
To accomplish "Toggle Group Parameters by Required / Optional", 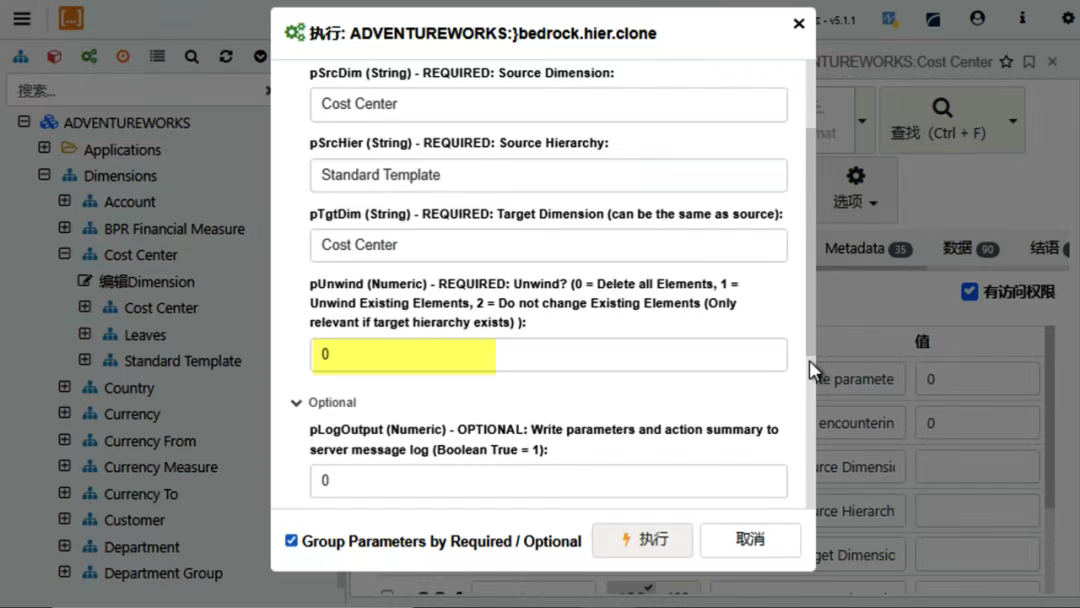I will (291, 541).
